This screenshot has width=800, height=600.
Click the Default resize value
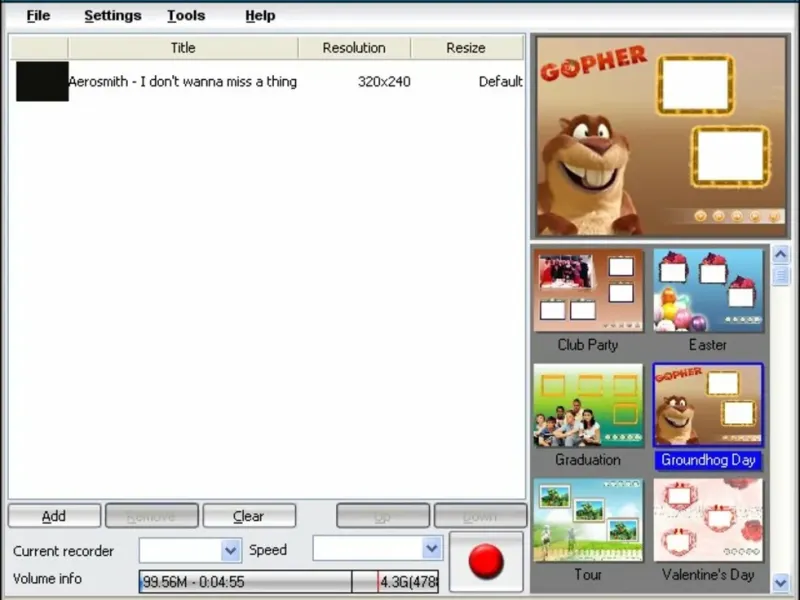point(501,82)
